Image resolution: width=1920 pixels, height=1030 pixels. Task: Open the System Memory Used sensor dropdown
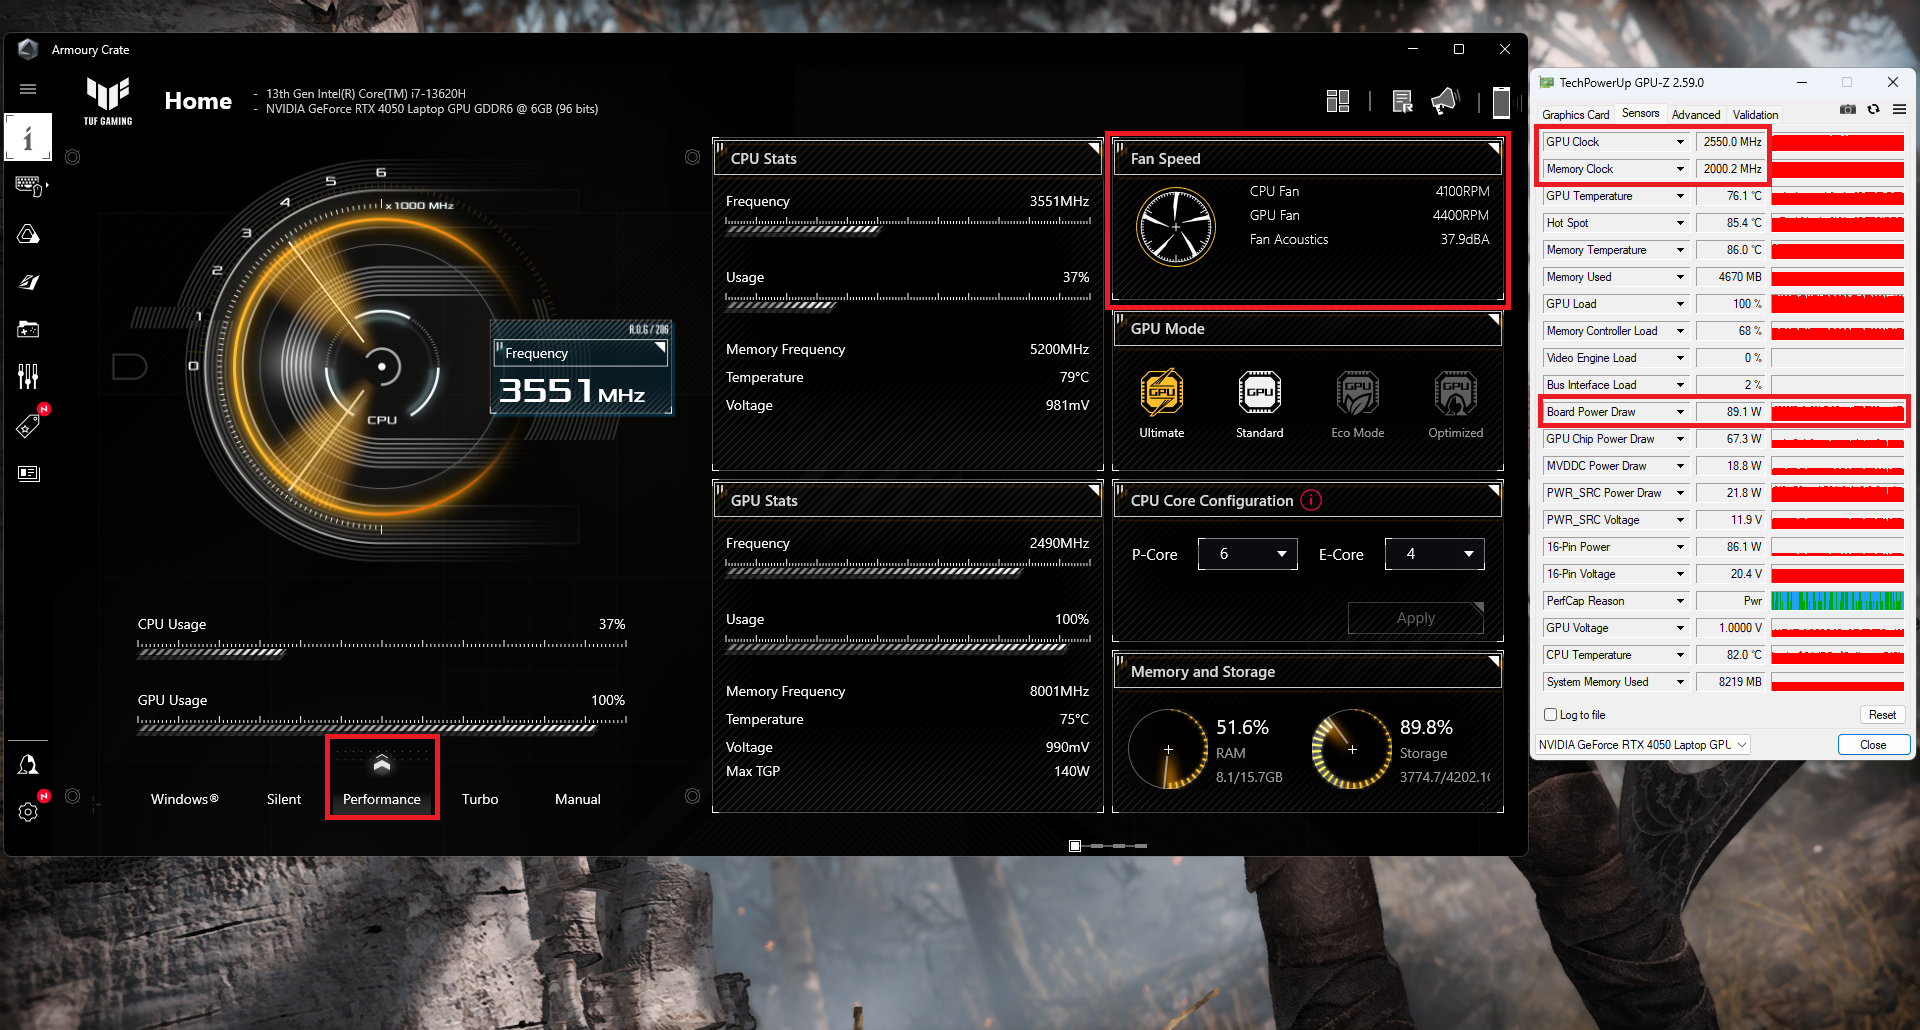click(1680, 682)
